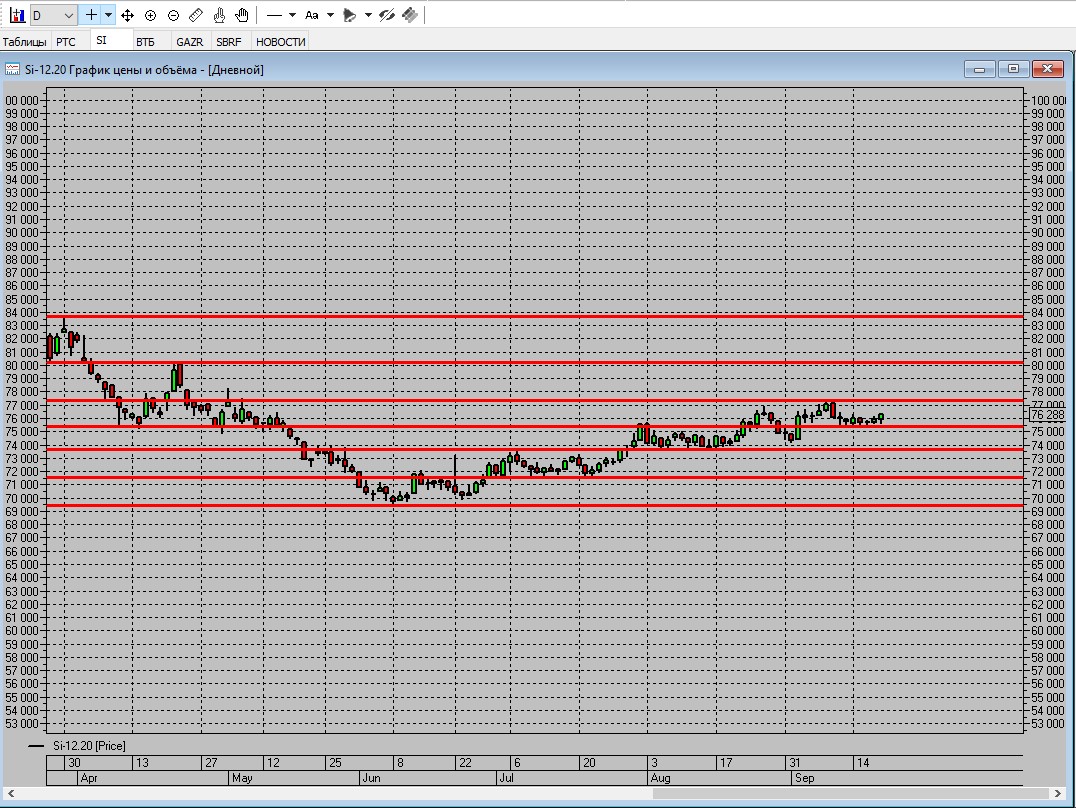1076x808 pixels.
Task: Switch to the Таблицы tab
Action: 25,42
